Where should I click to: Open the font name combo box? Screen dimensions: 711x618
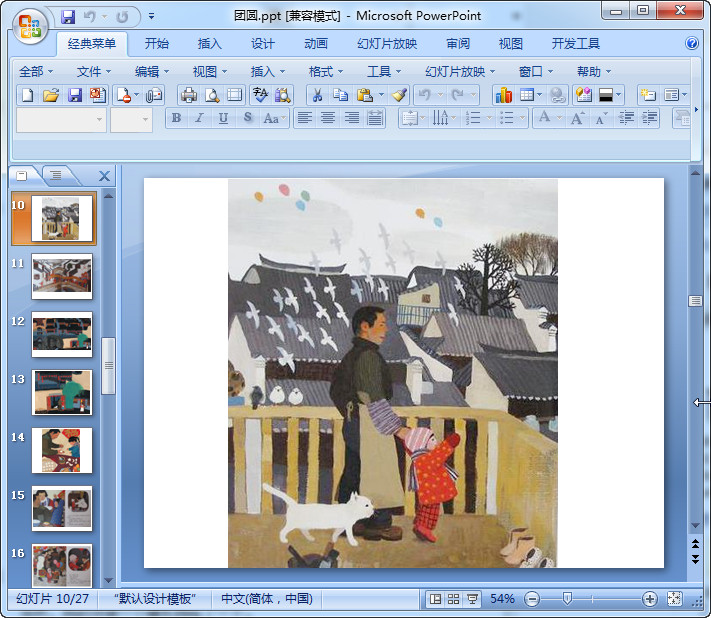tap(61, 120)
